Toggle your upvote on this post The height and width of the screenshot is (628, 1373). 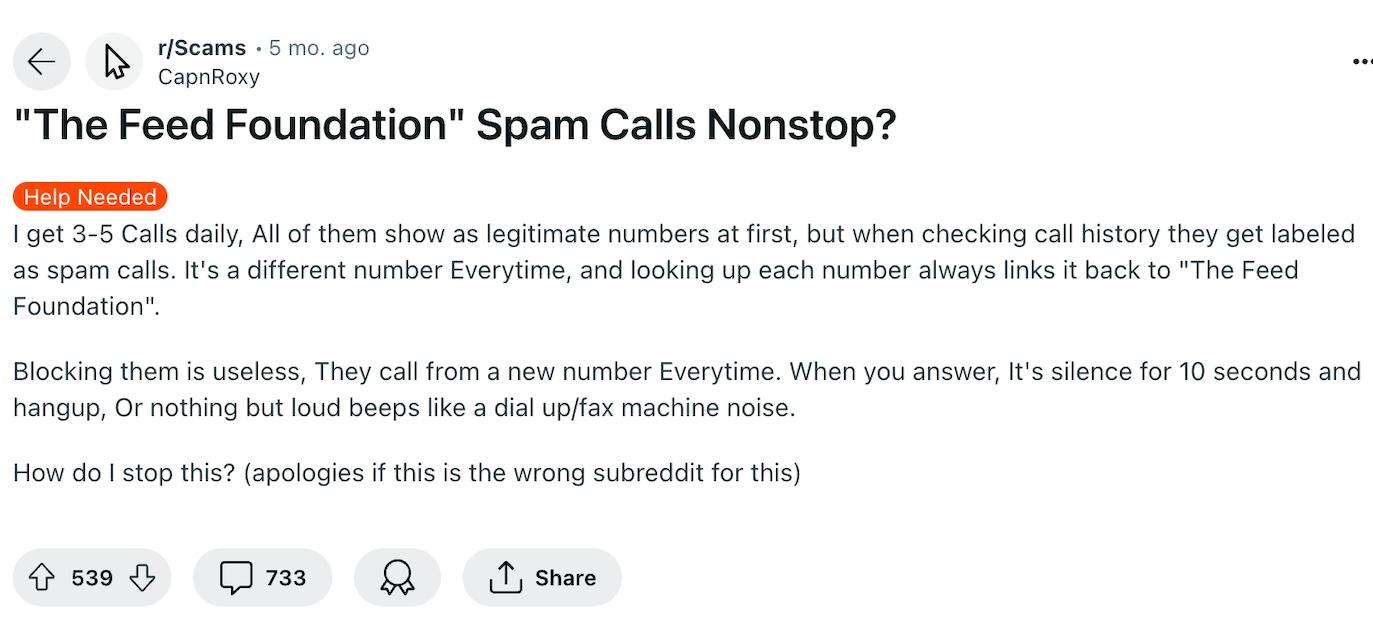pos(41,577)
